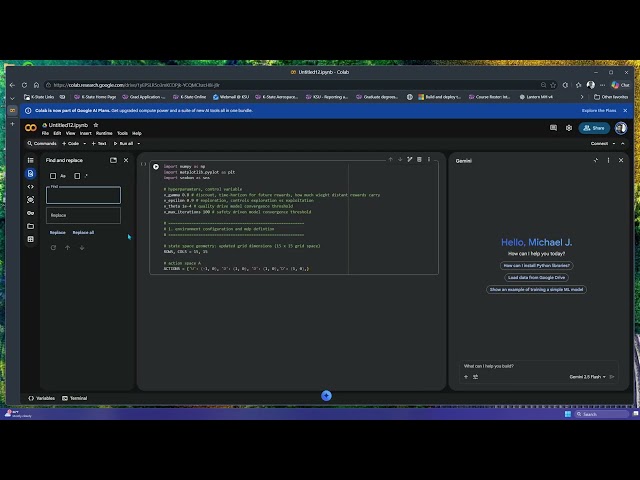Click the cell AI edit wand icon
640x480 pixels.
[x=409, y=160]
